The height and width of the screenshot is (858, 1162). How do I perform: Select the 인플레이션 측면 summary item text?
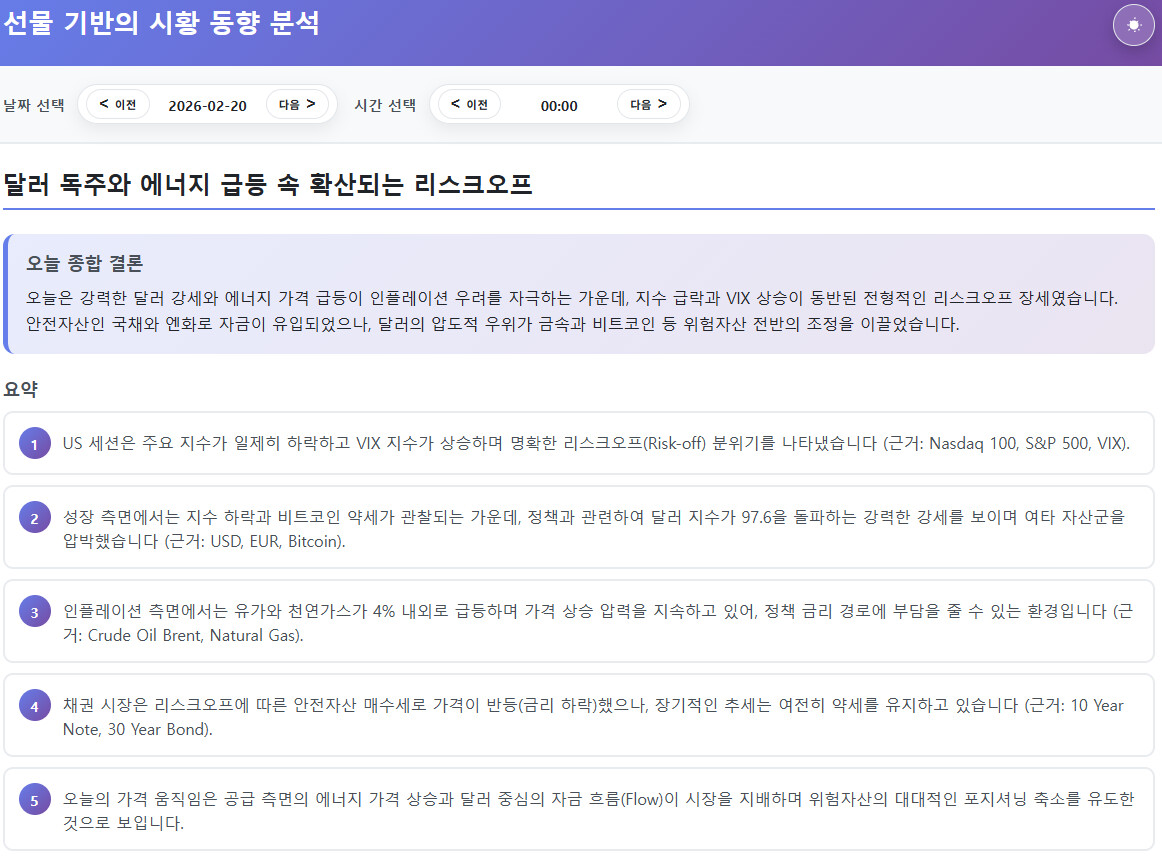590,622
